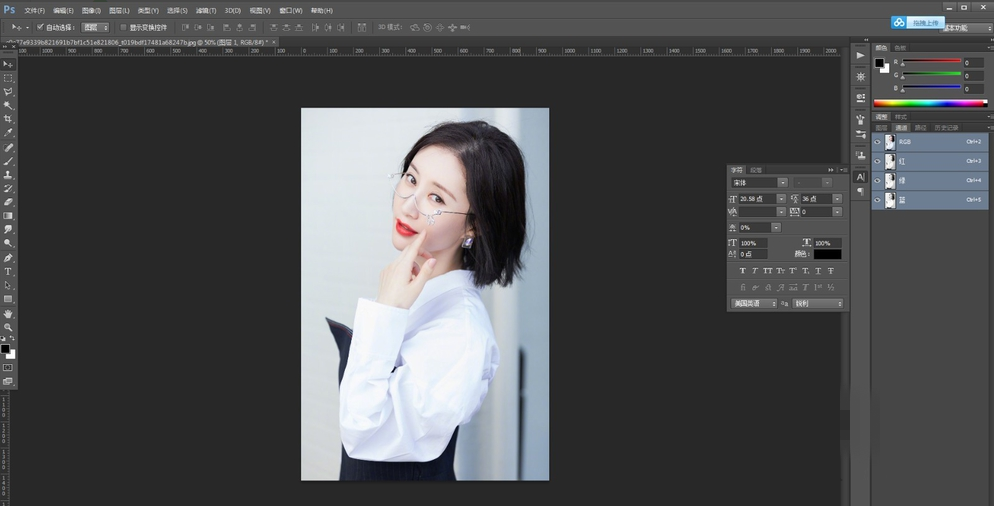Viewport: 994px width, 506px height.
Task: Open the Character panel dock icon
Action: [860, 177]
